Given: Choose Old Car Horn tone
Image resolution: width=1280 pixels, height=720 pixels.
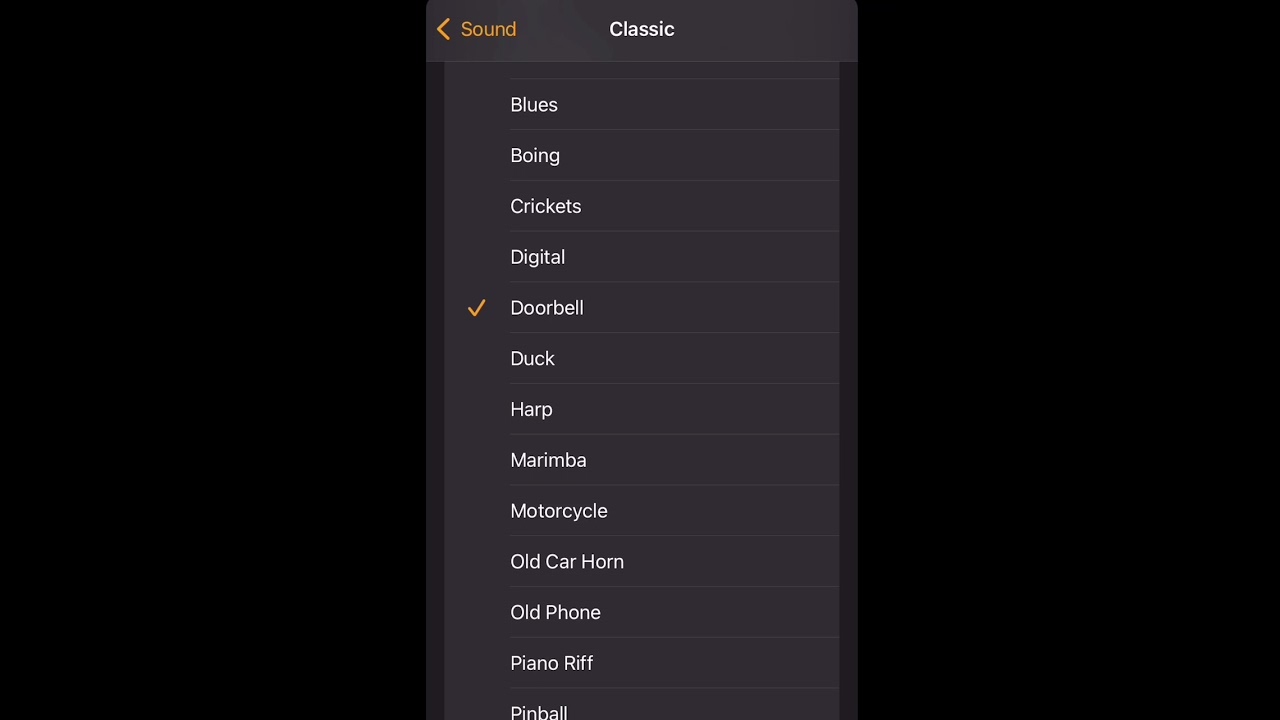Looking at the screenshot, I should pos(567,562).
